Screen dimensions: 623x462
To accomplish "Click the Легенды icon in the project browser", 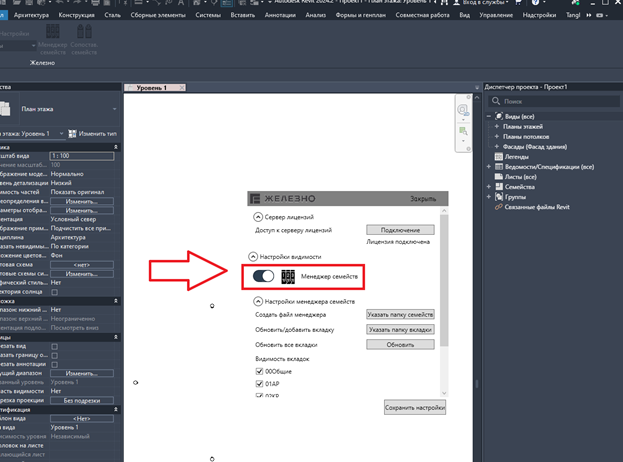I will click(499, 157).
